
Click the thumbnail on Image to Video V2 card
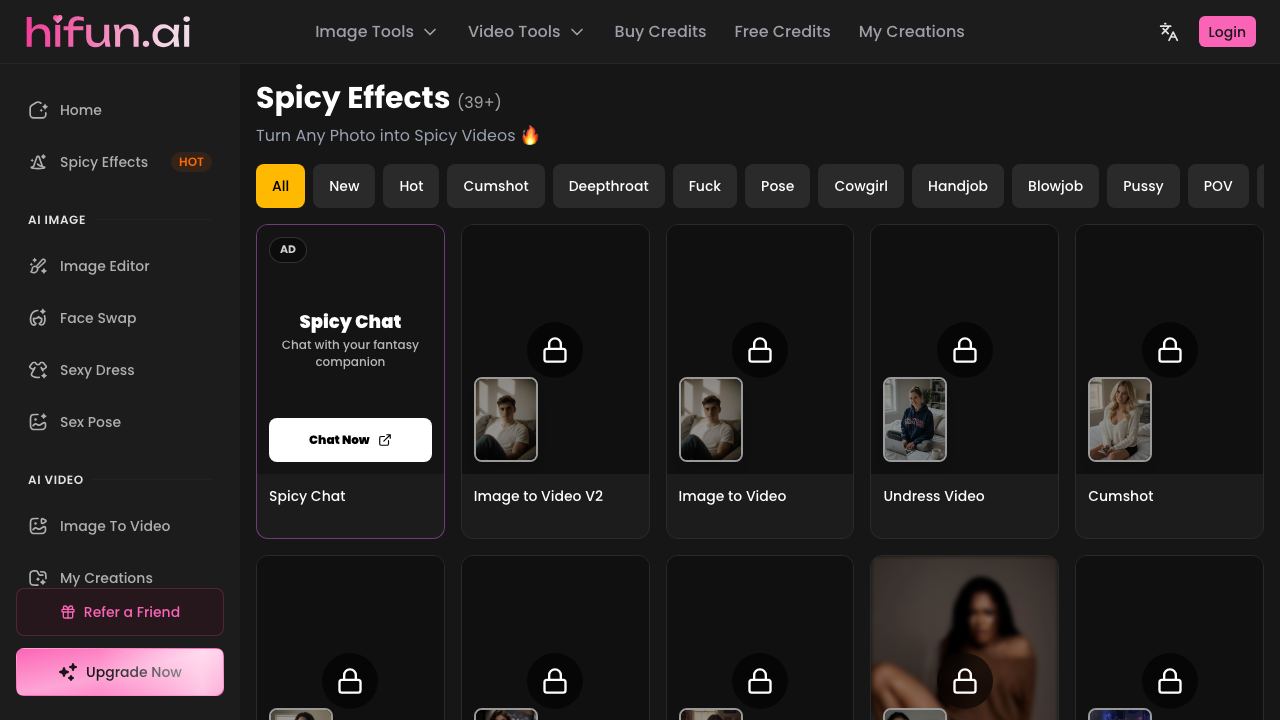tap(506, 419)
